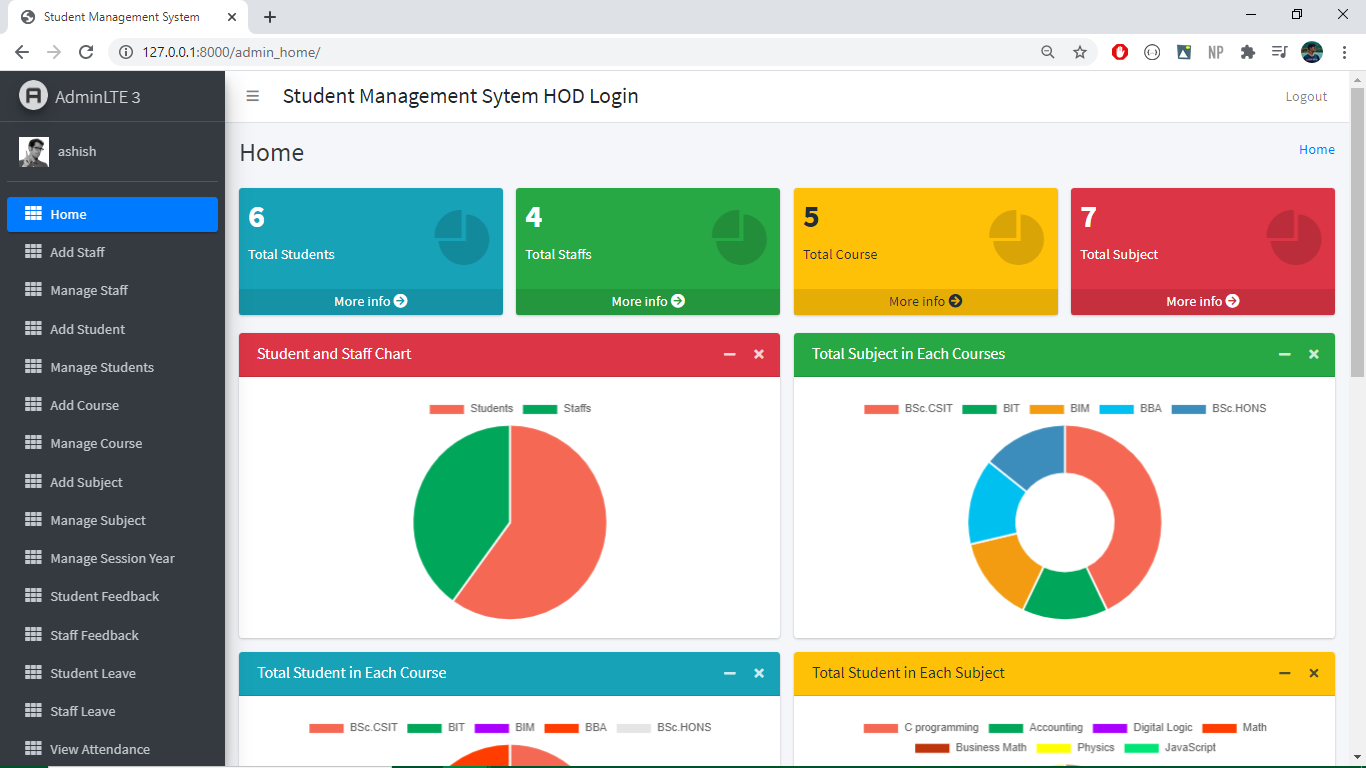The height and width of the screenshot is (768, 1366).
Task: Click grid icon beside Staff Feedback
Action: (x=33, y=634)
